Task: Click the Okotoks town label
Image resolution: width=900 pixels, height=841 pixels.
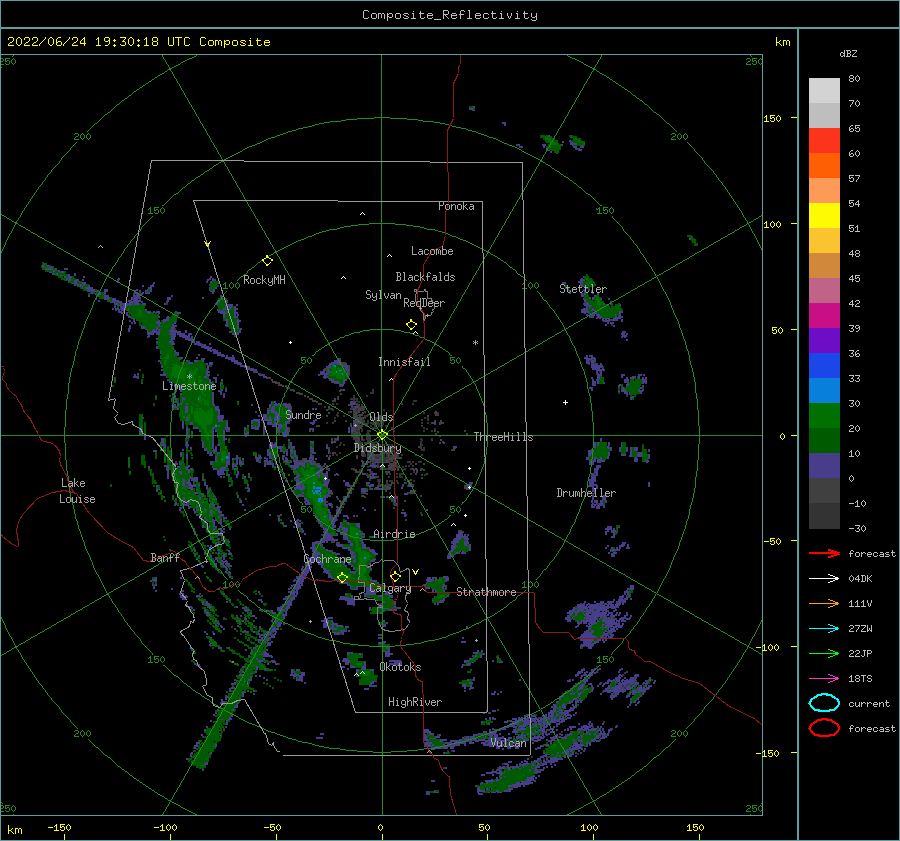Action: click(x=400, y=667)
